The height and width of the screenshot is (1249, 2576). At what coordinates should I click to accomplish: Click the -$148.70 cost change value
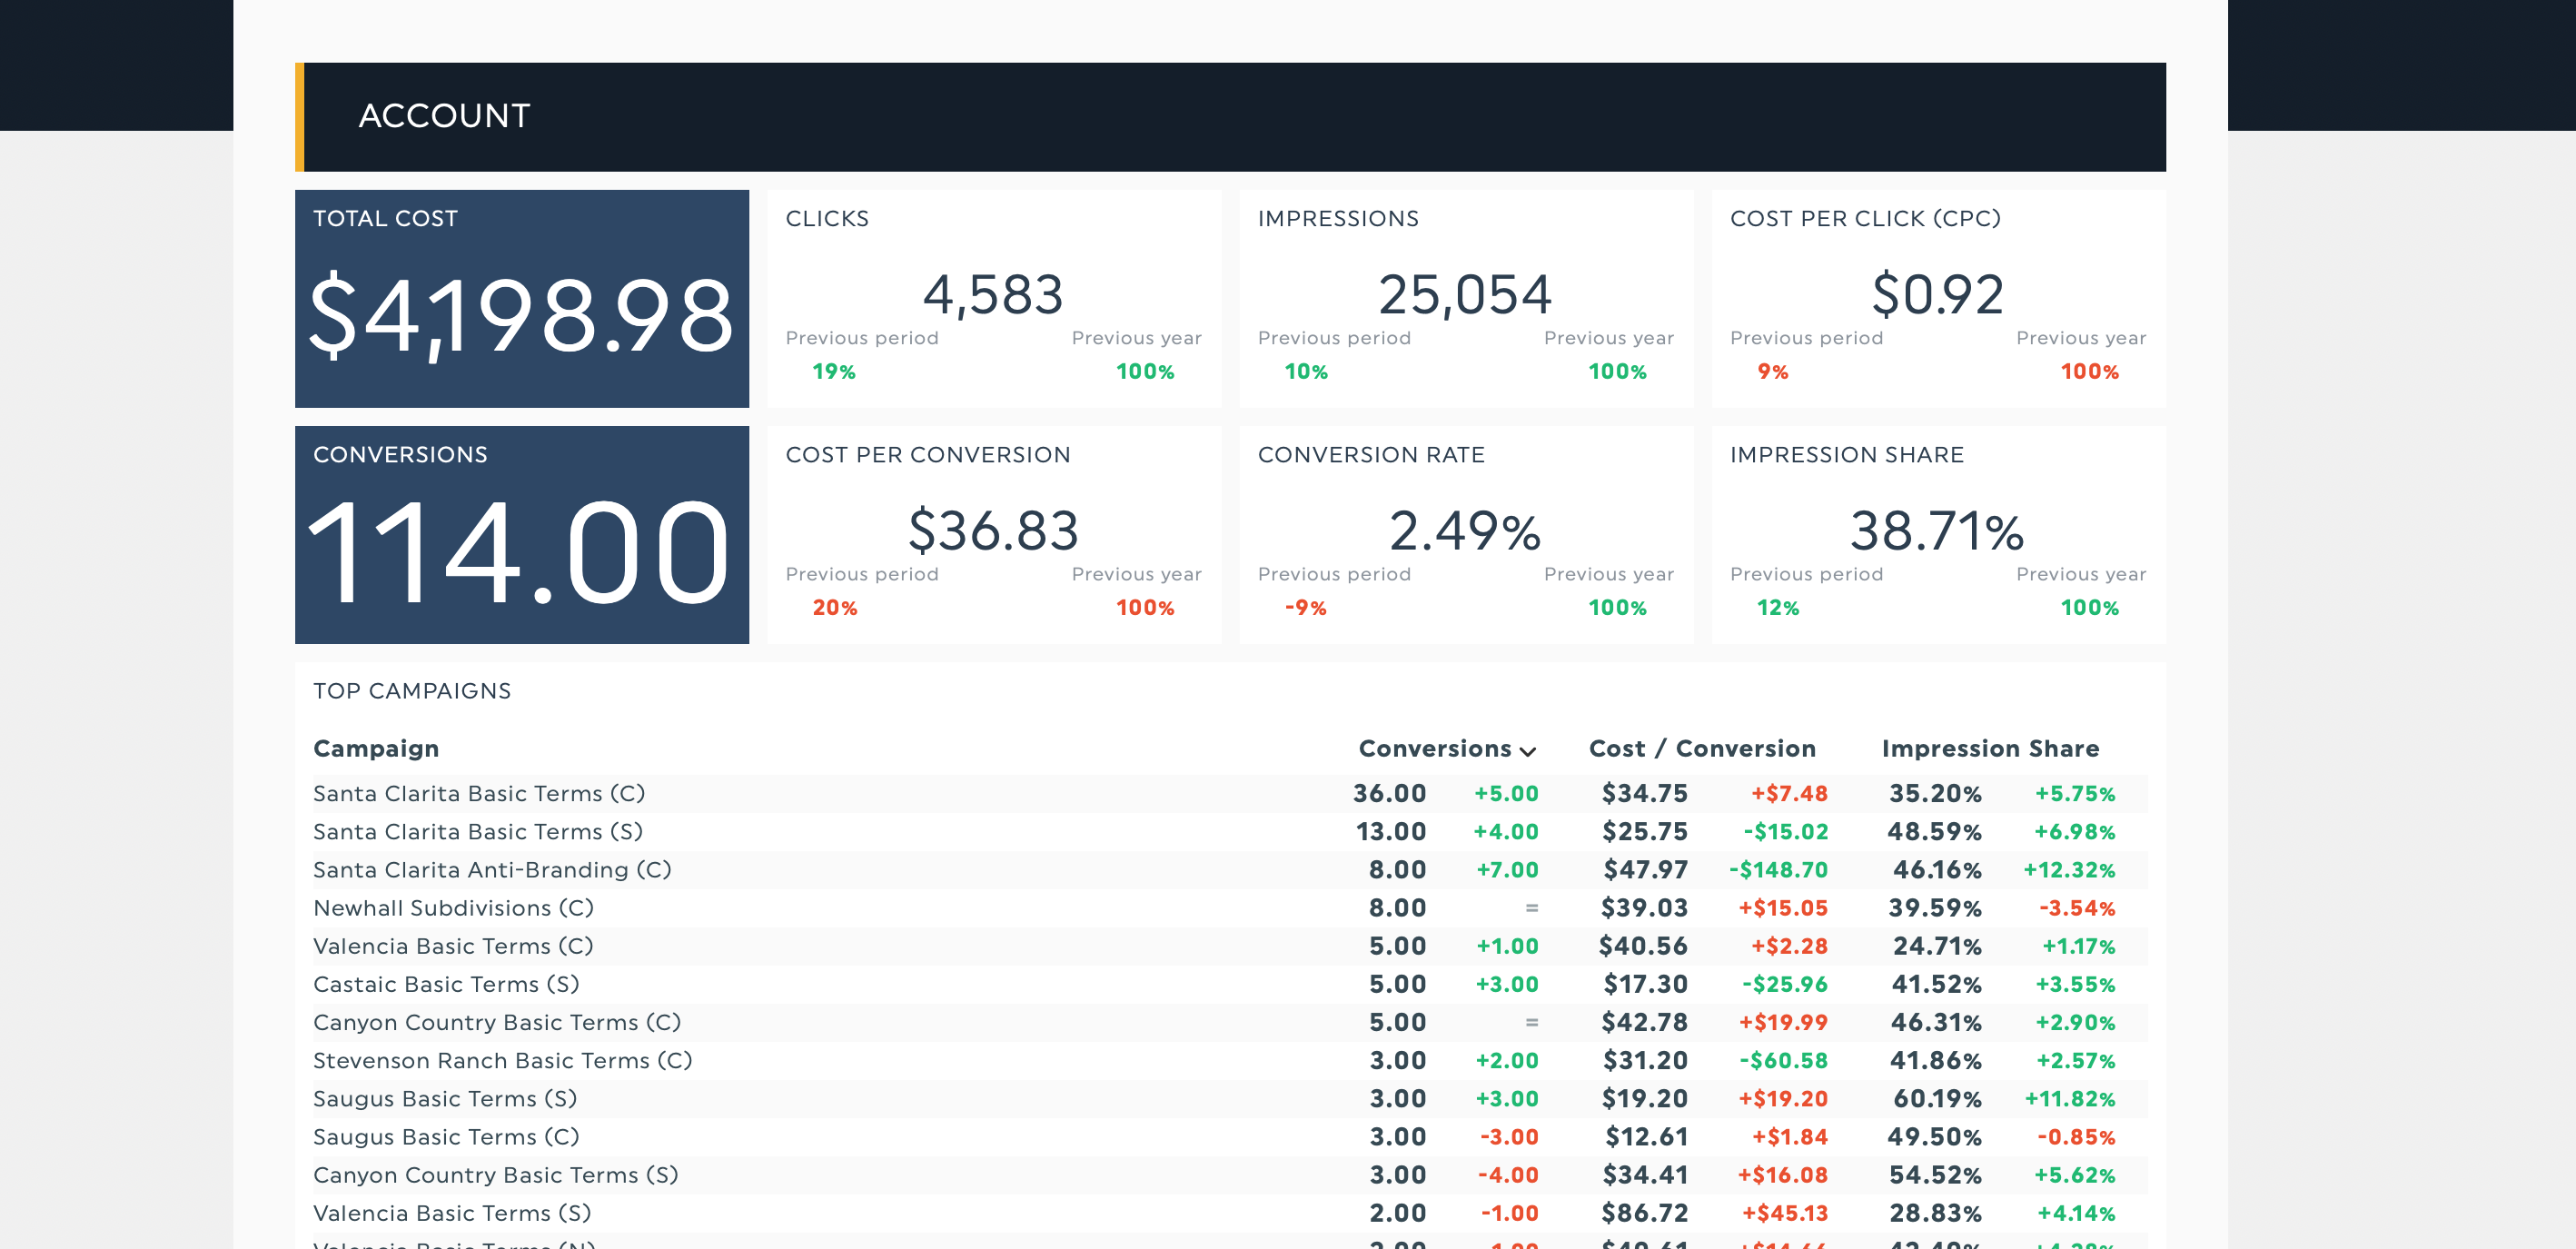coord(1778,870)
